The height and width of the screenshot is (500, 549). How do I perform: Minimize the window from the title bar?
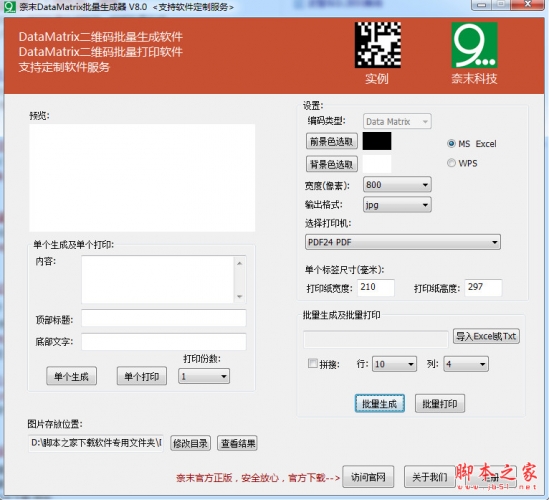(x=482, y=5)
